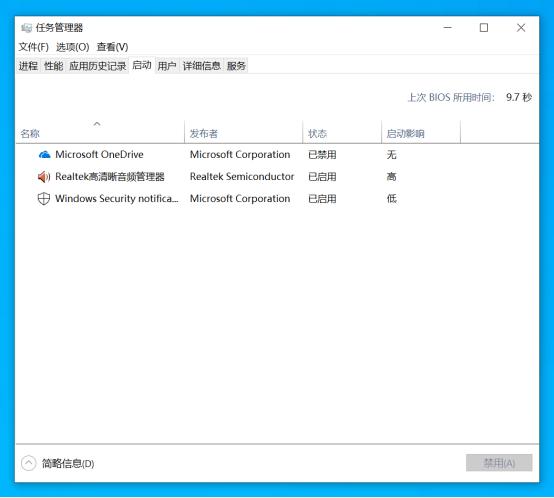Click the 已禁用 status of OneDrive
Viewport: 554px width, 498px height.
click(x=322, y=155)
